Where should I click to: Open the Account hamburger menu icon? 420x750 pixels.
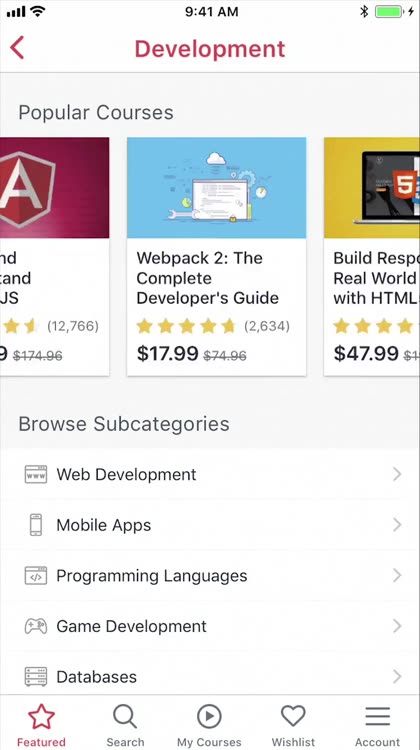[377, 717]
